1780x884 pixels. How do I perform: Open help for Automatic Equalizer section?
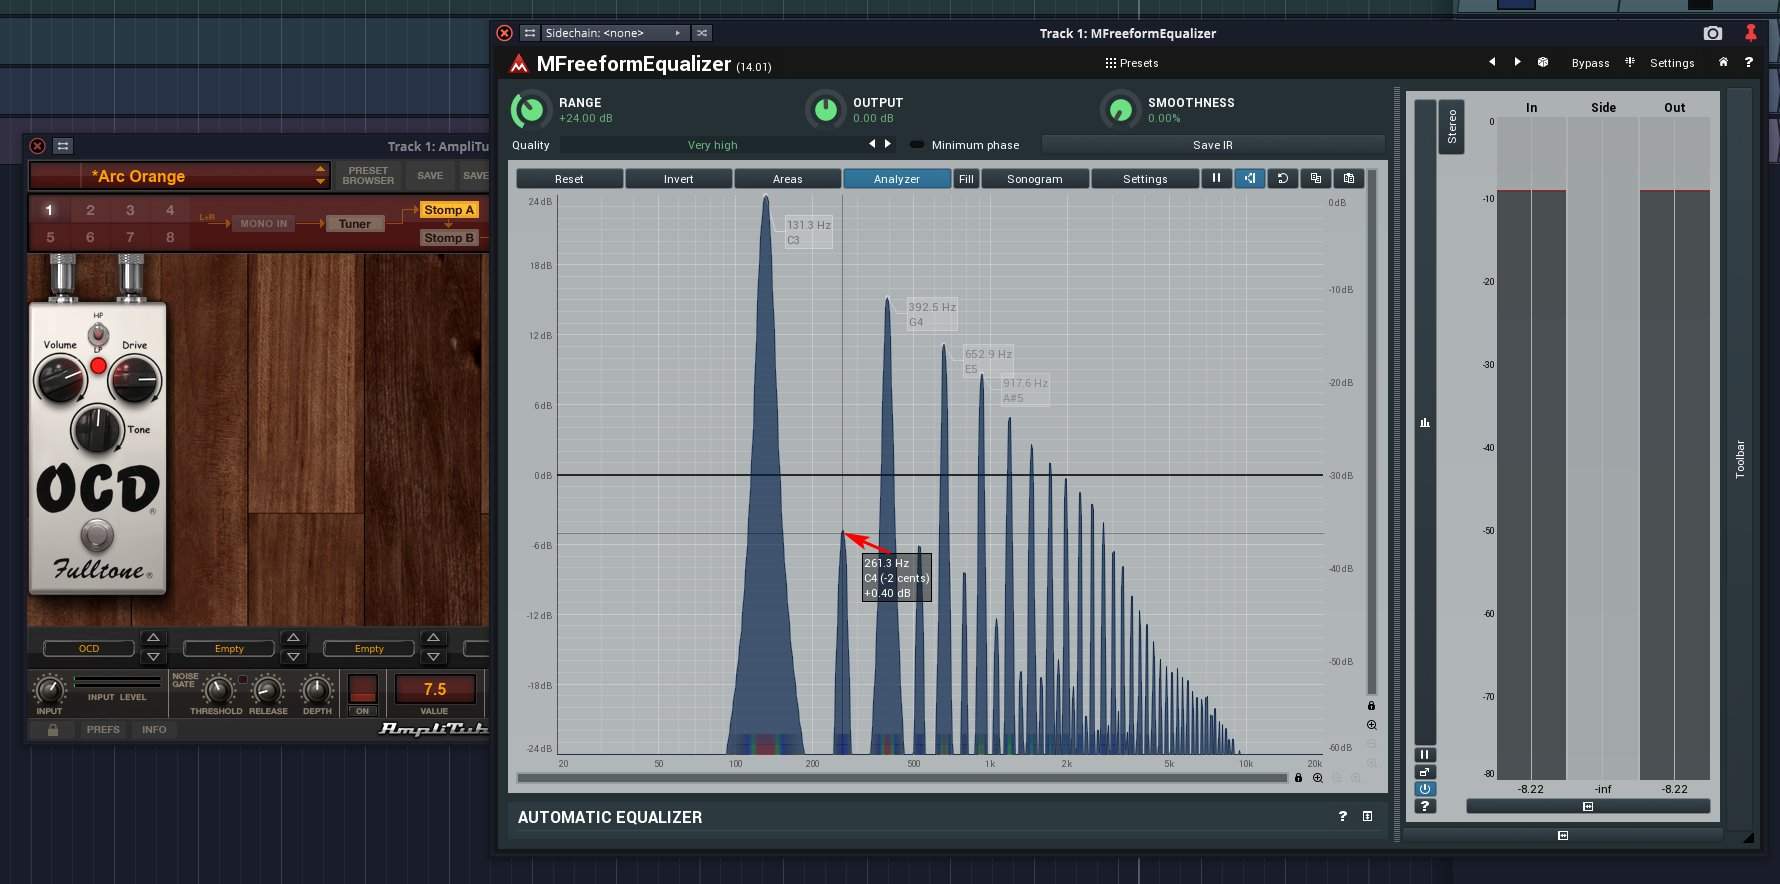(x=1342, y=816)
